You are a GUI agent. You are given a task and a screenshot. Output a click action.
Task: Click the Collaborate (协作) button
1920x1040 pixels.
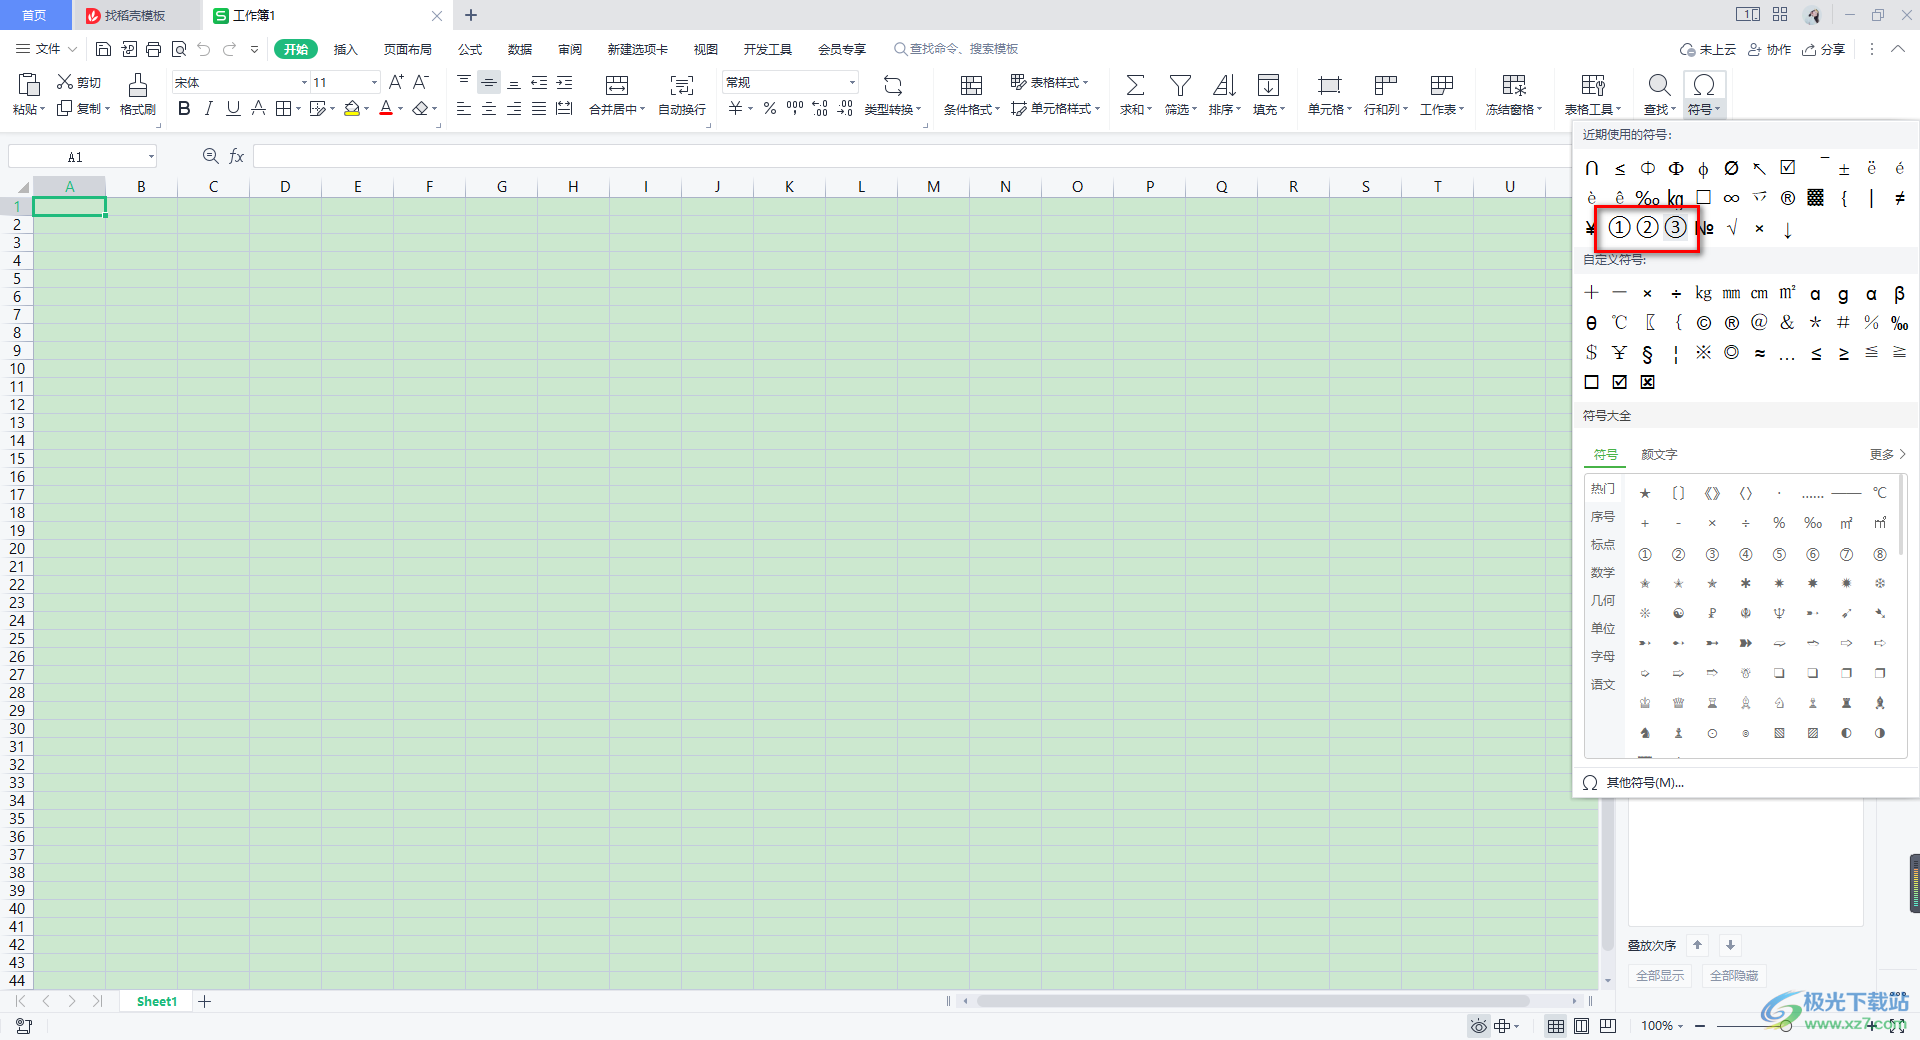[x=1769, y=49]
